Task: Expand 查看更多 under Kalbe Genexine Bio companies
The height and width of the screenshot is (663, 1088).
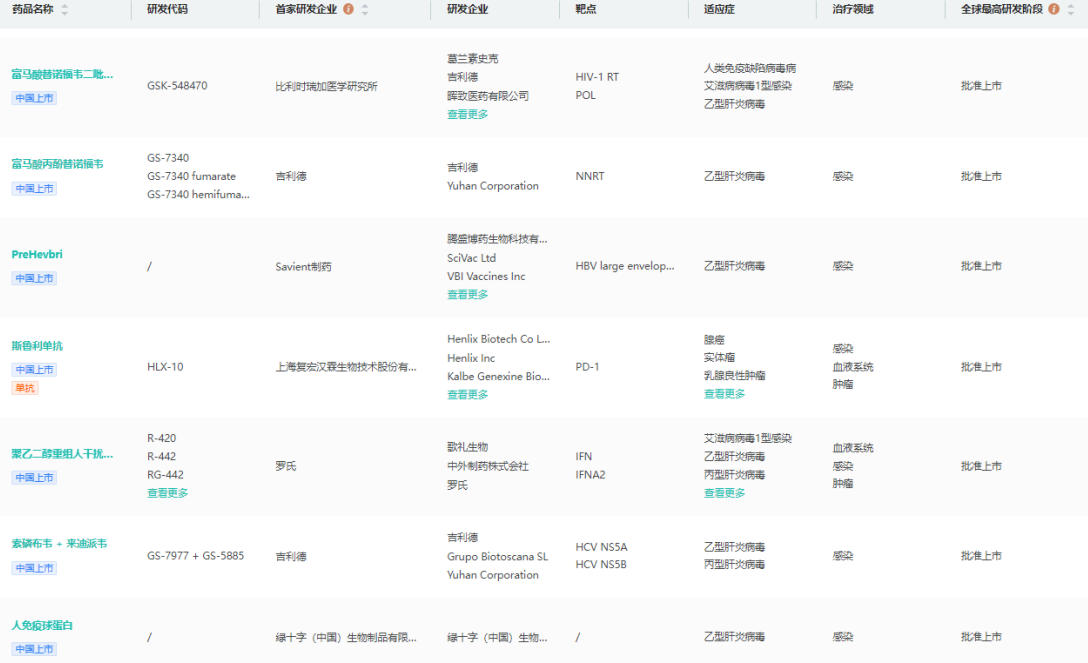Action: [x=467, y=395]
